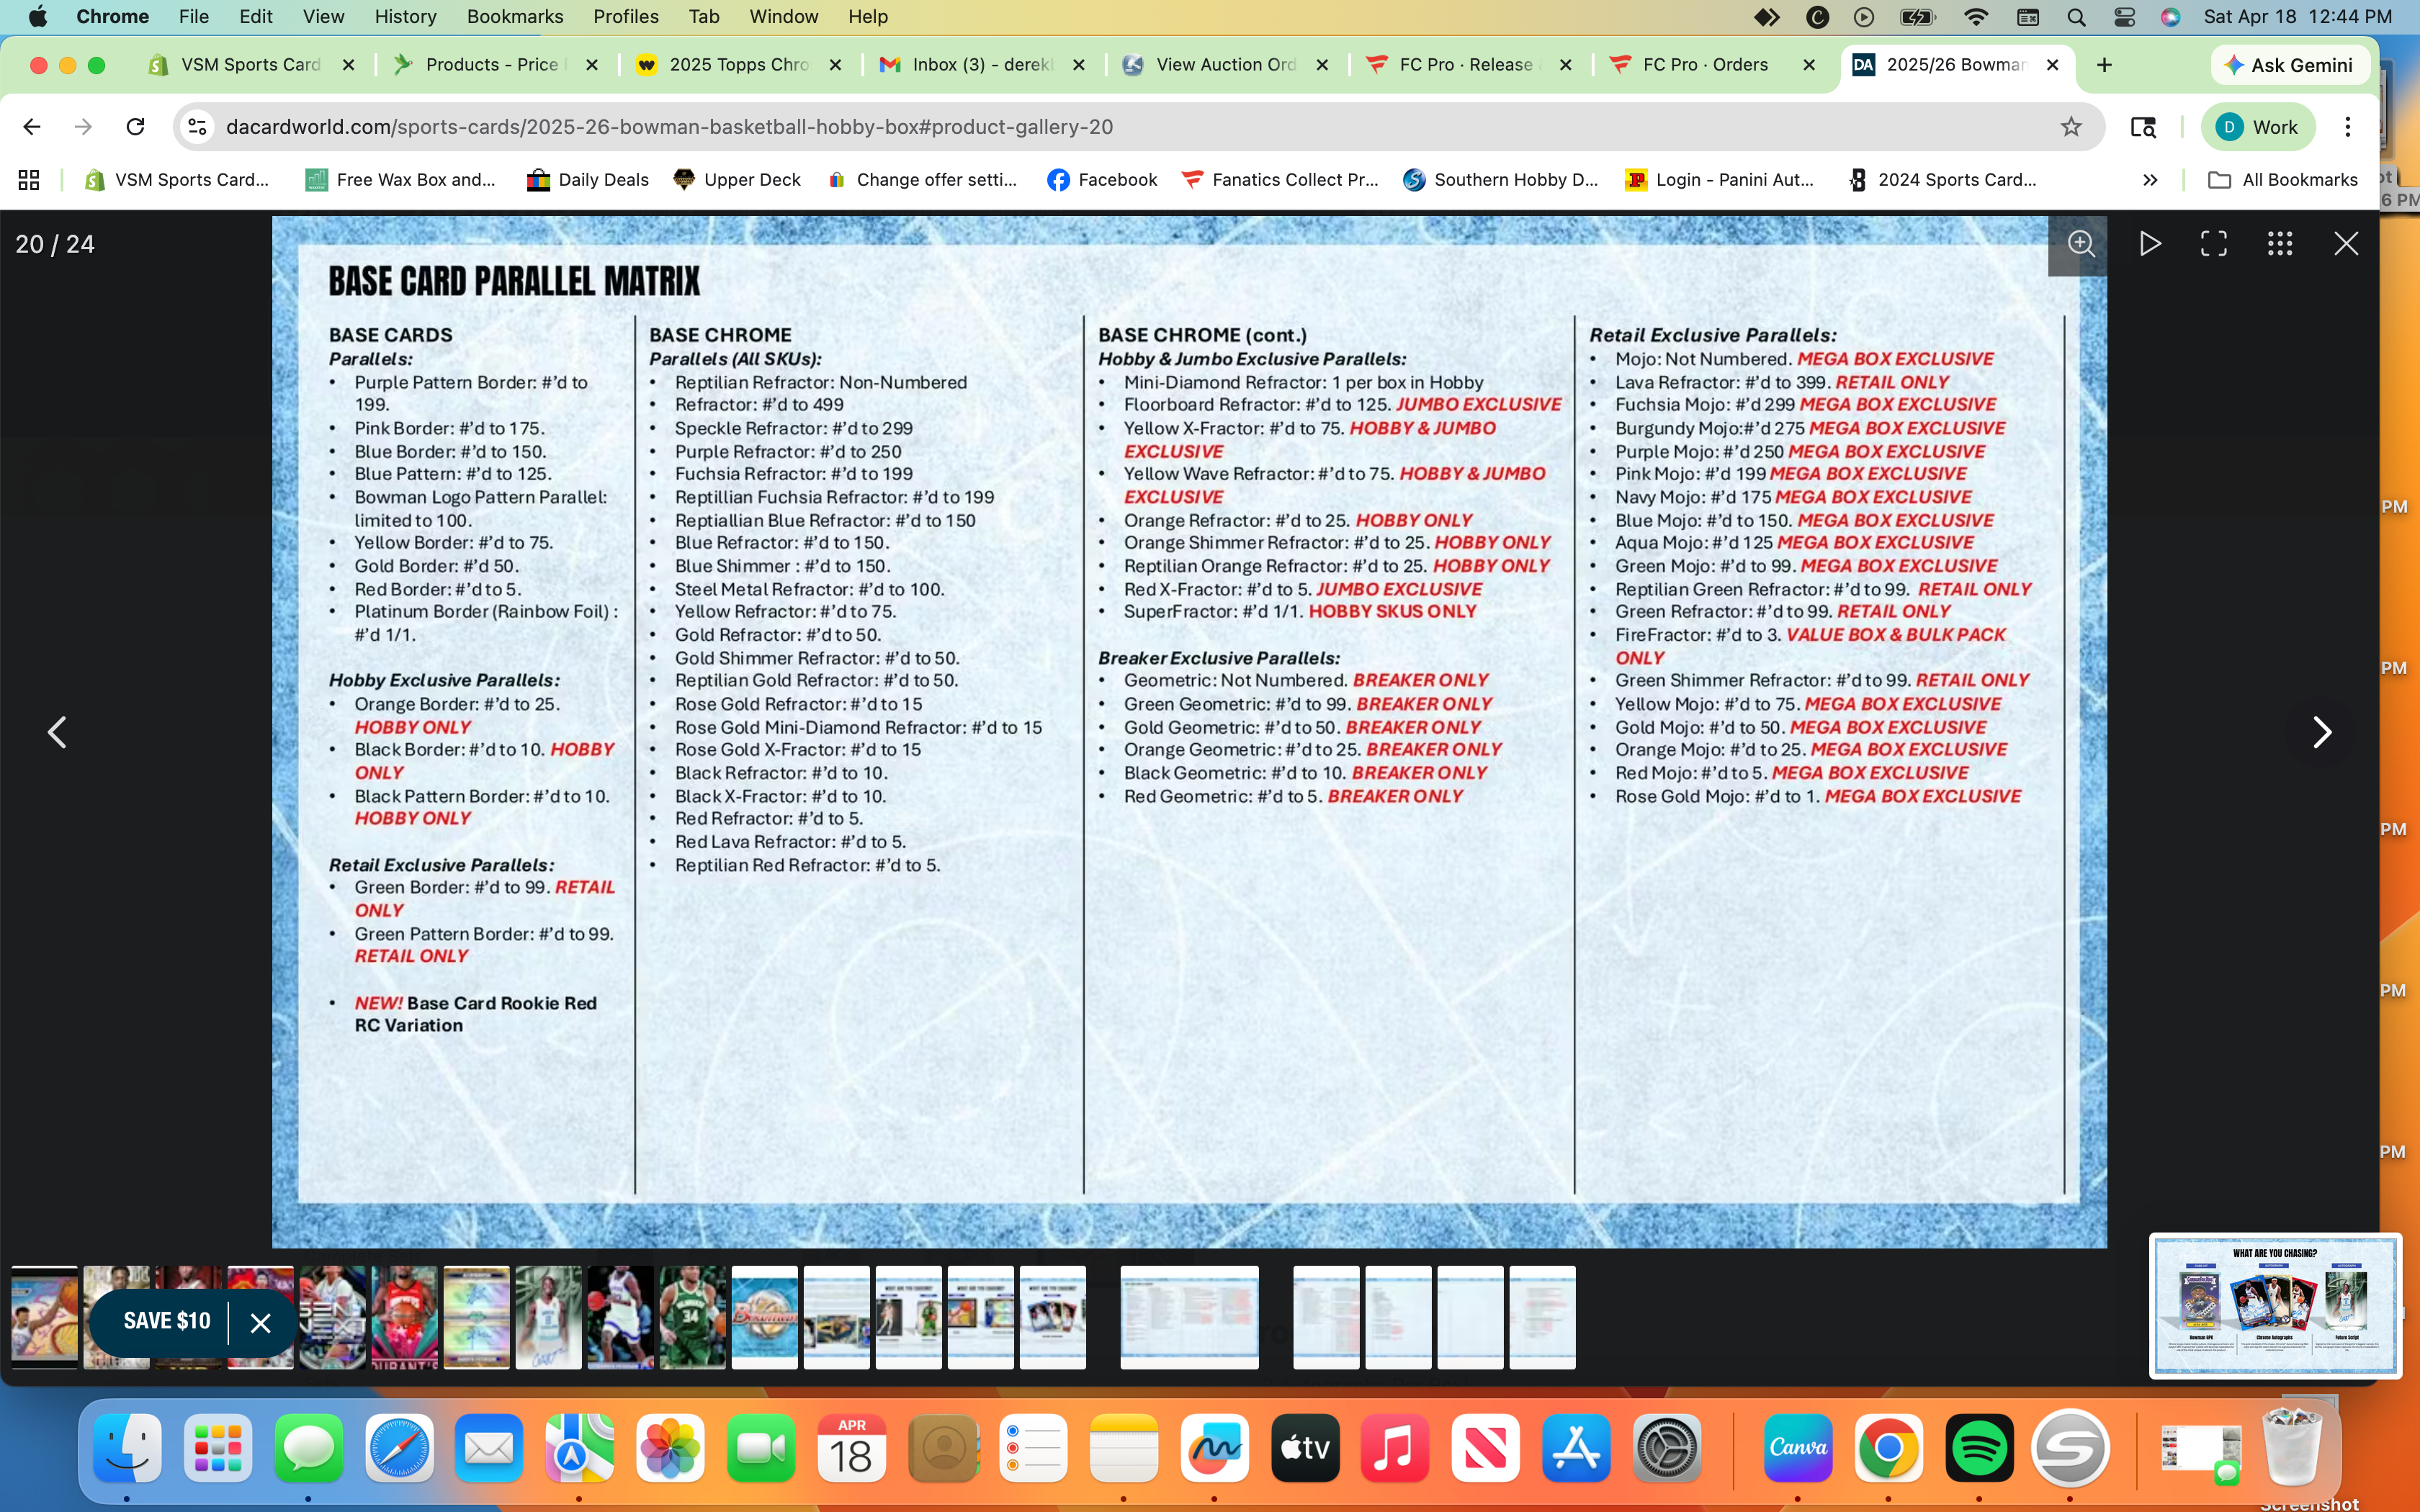Select the Bucks jersey 34 player thumbnail
The height and width of the screenshot is (1512, 2420).
693,1317
